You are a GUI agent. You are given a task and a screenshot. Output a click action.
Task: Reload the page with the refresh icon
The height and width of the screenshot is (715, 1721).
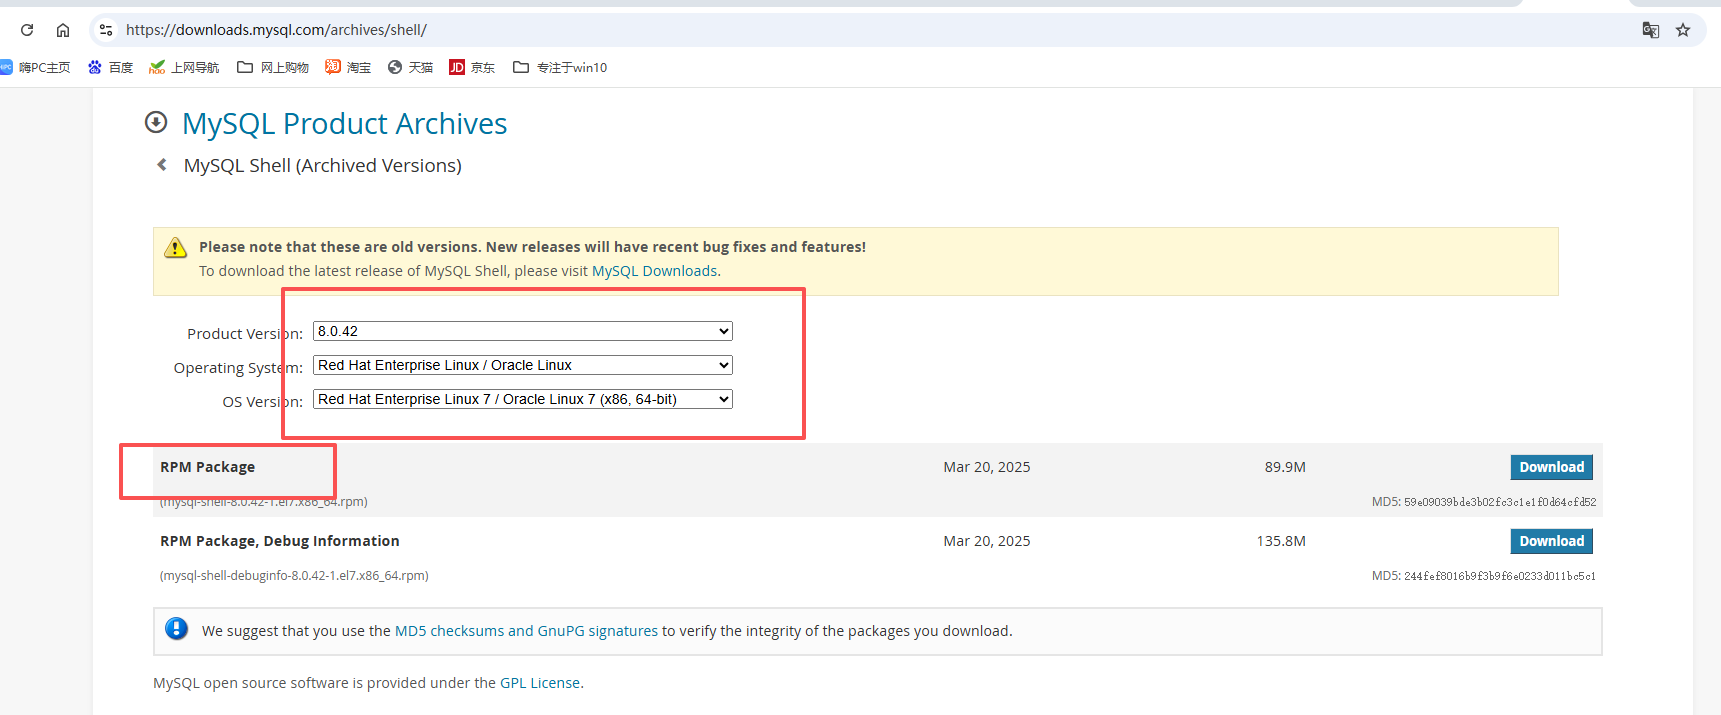click(27, 30)
